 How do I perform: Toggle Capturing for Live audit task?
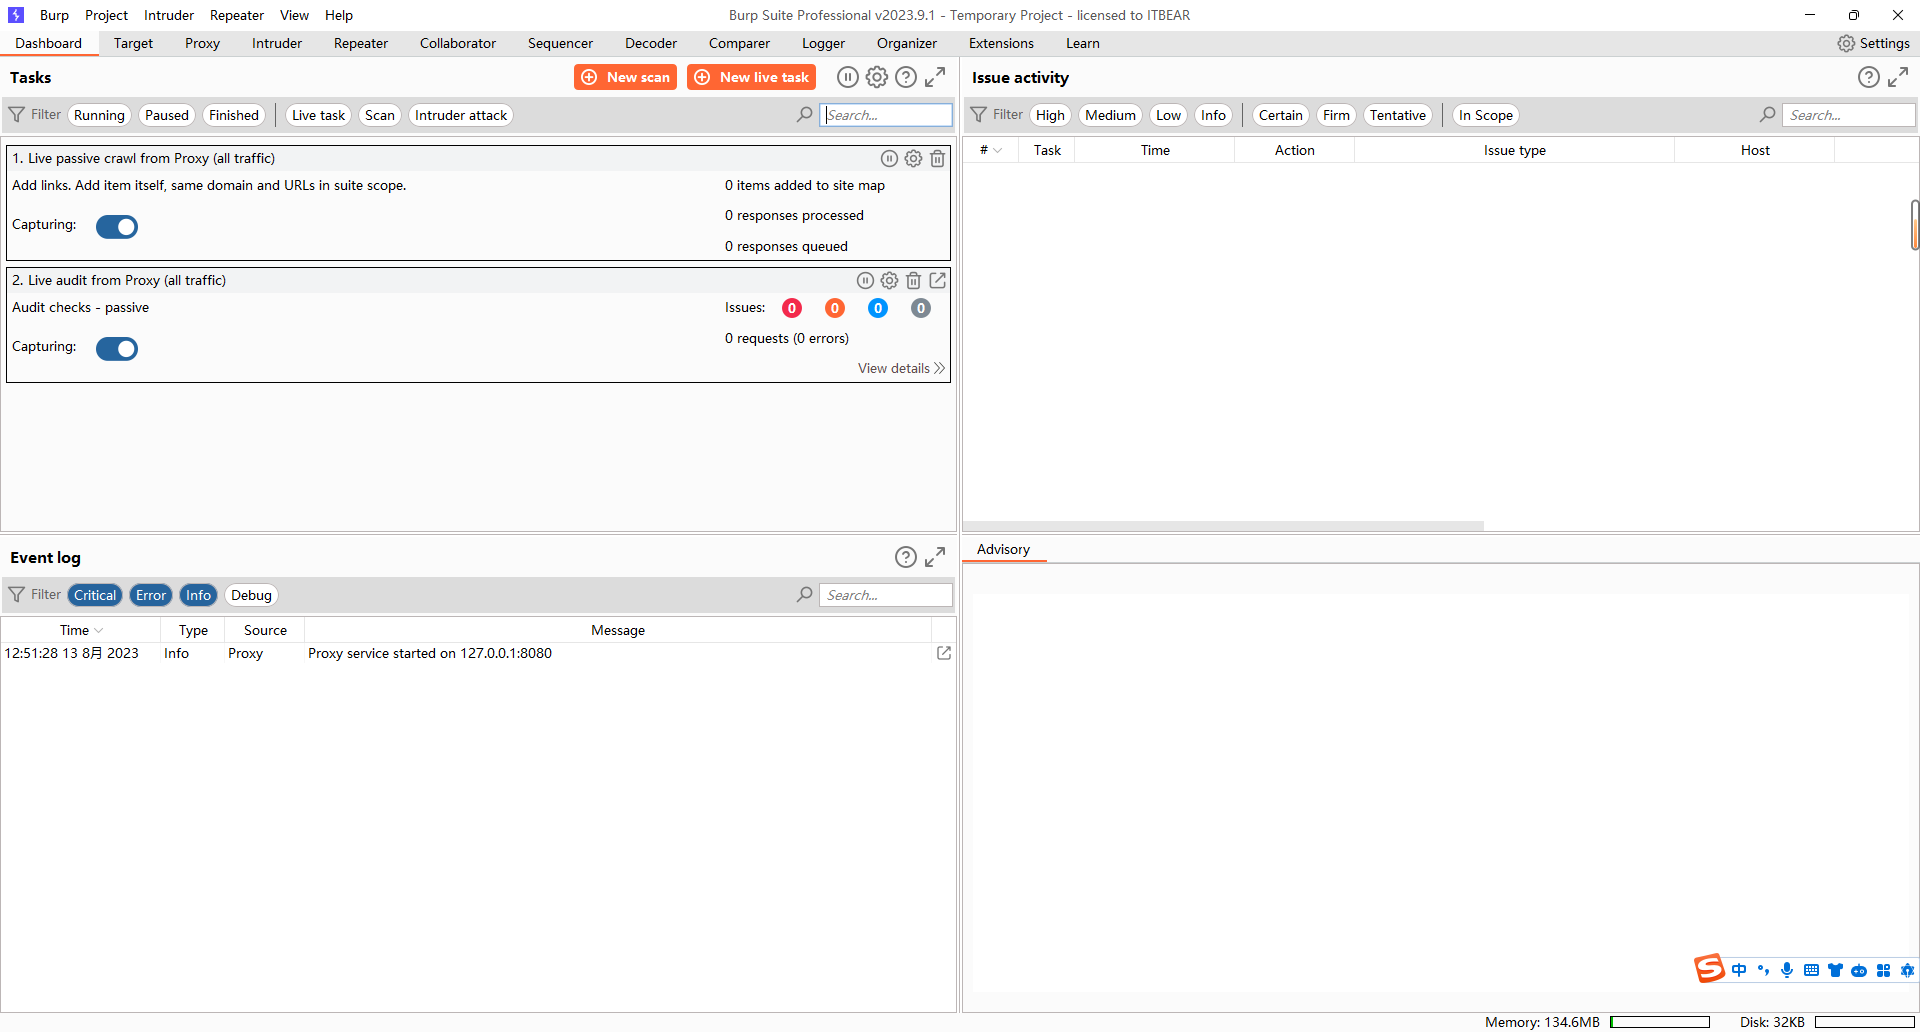(117, 349)
